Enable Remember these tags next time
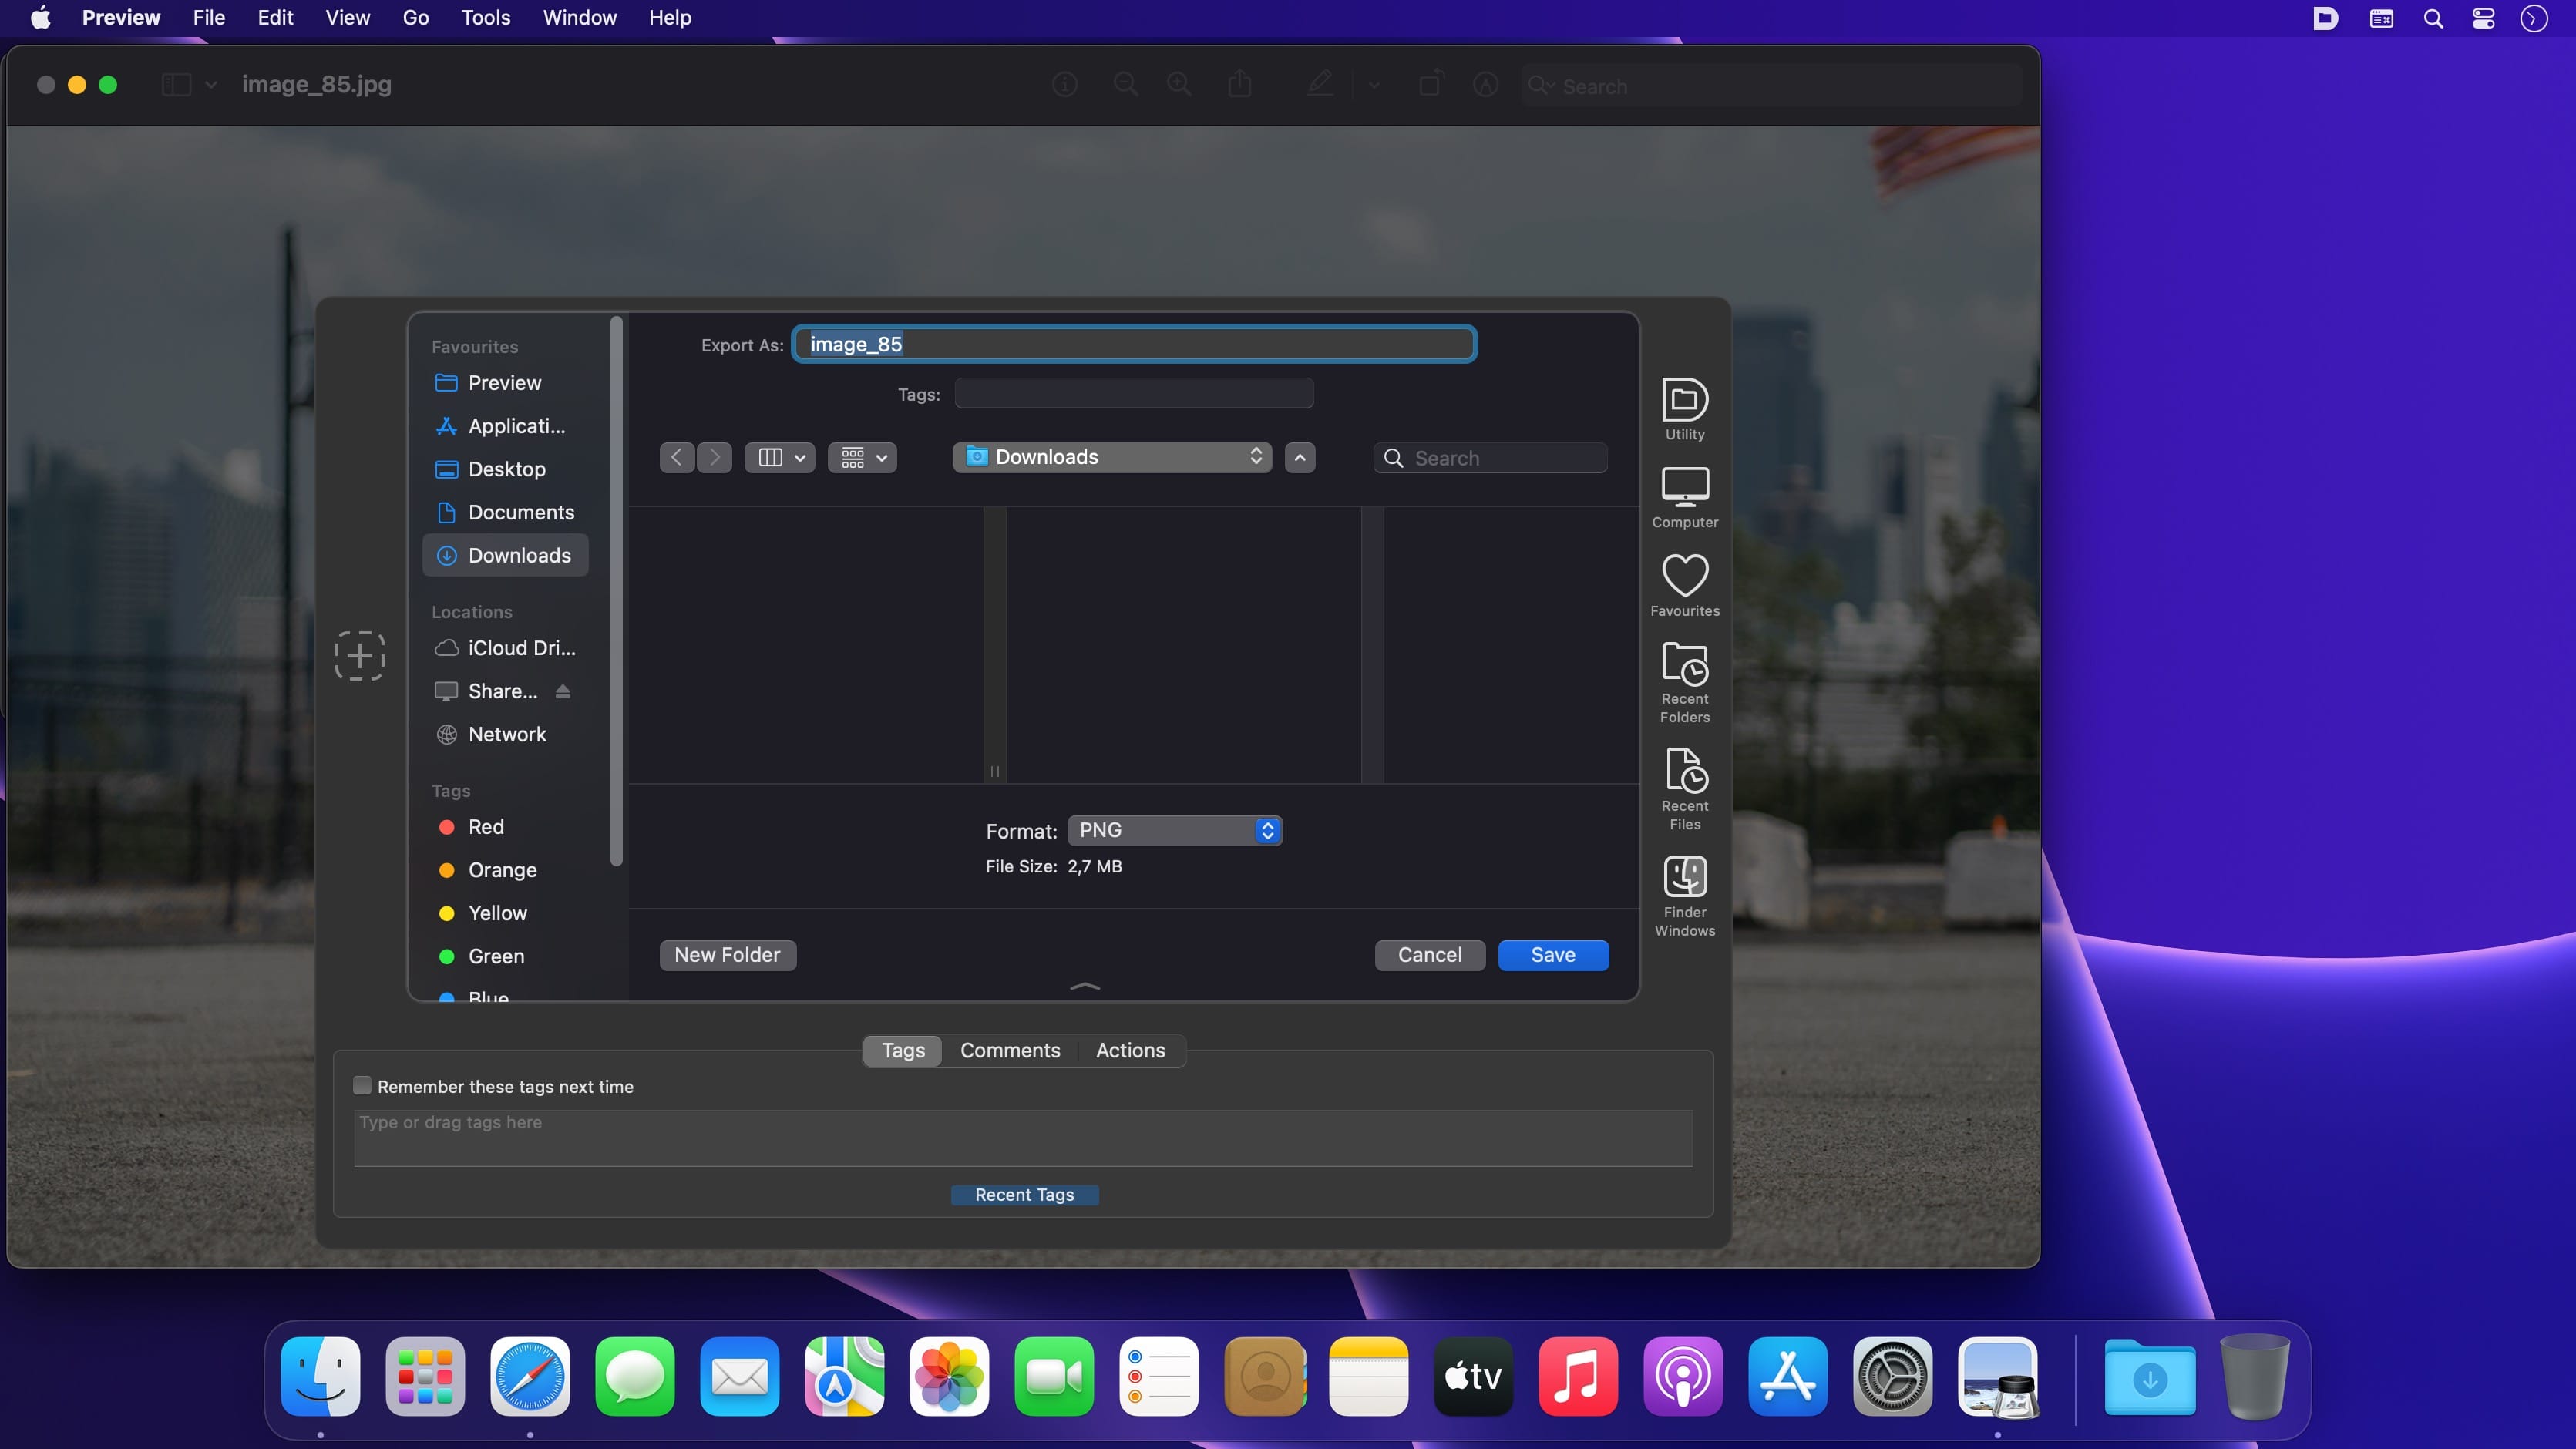This screenshot has height=1449, width=2576. (362, 1085)
